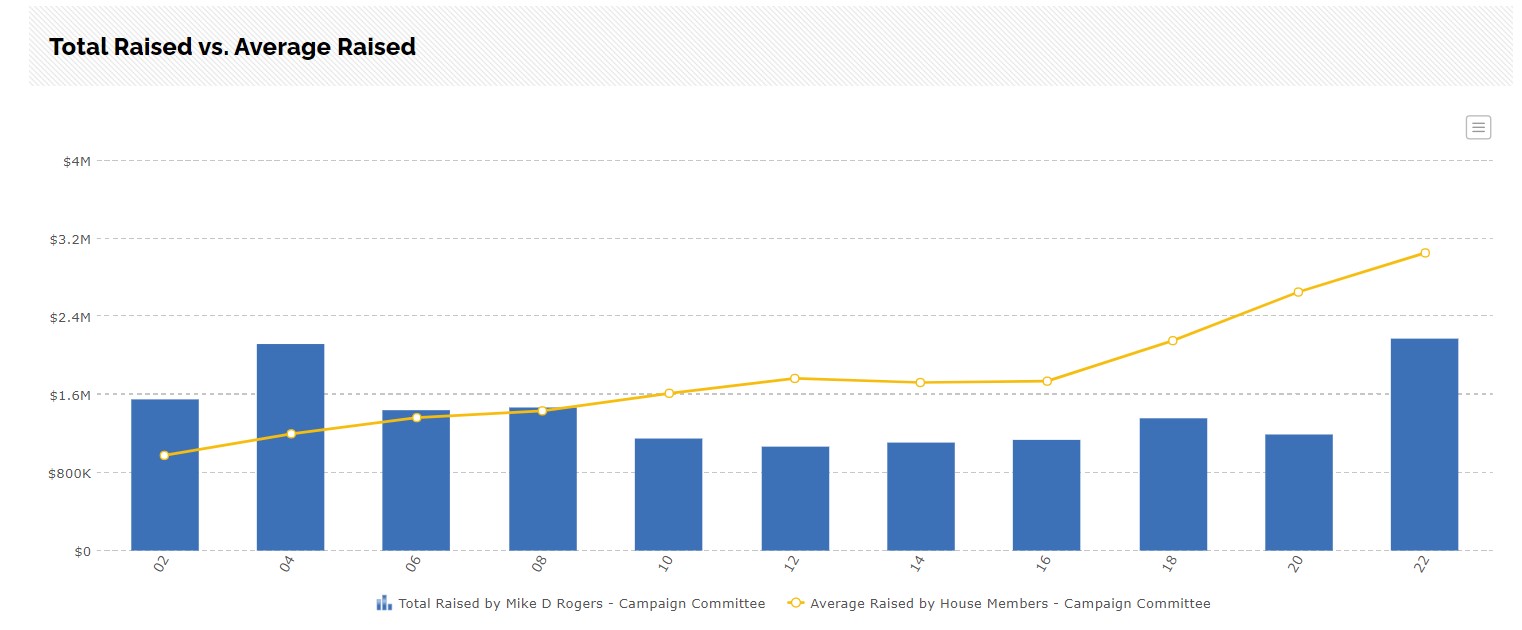Select the '08' x-axis label

coord(540,564)
